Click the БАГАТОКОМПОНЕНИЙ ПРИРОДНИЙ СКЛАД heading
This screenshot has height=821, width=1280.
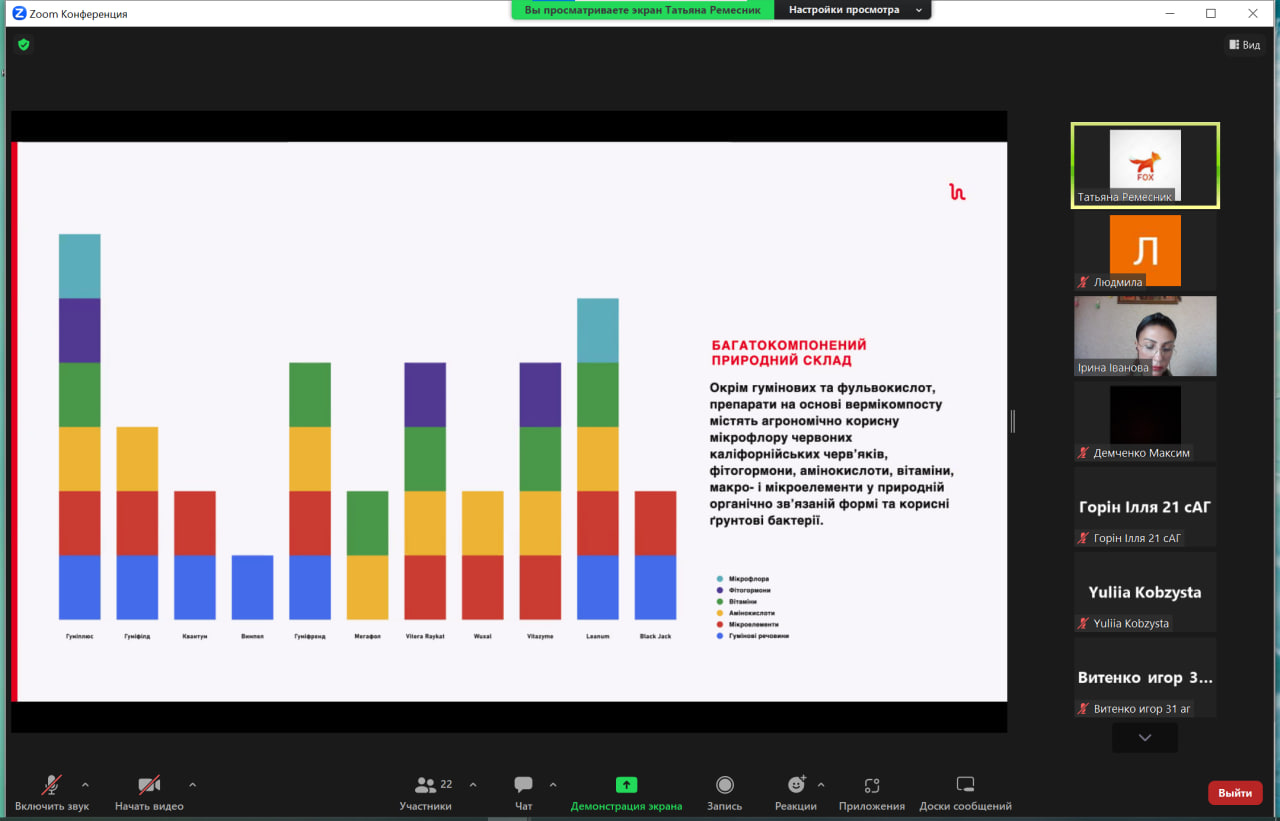point(789,352)
